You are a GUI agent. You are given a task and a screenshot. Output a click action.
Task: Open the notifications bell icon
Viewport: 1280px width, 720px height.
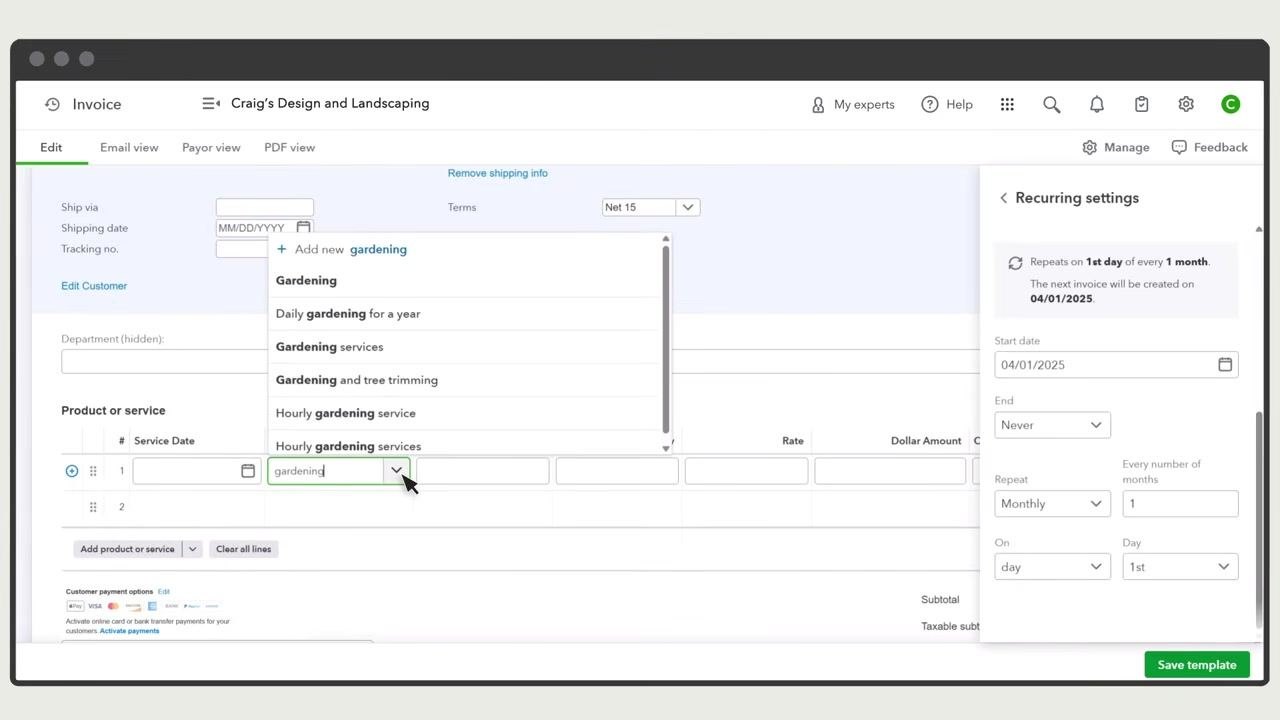pyautogui.click(x=1097, y=104)
